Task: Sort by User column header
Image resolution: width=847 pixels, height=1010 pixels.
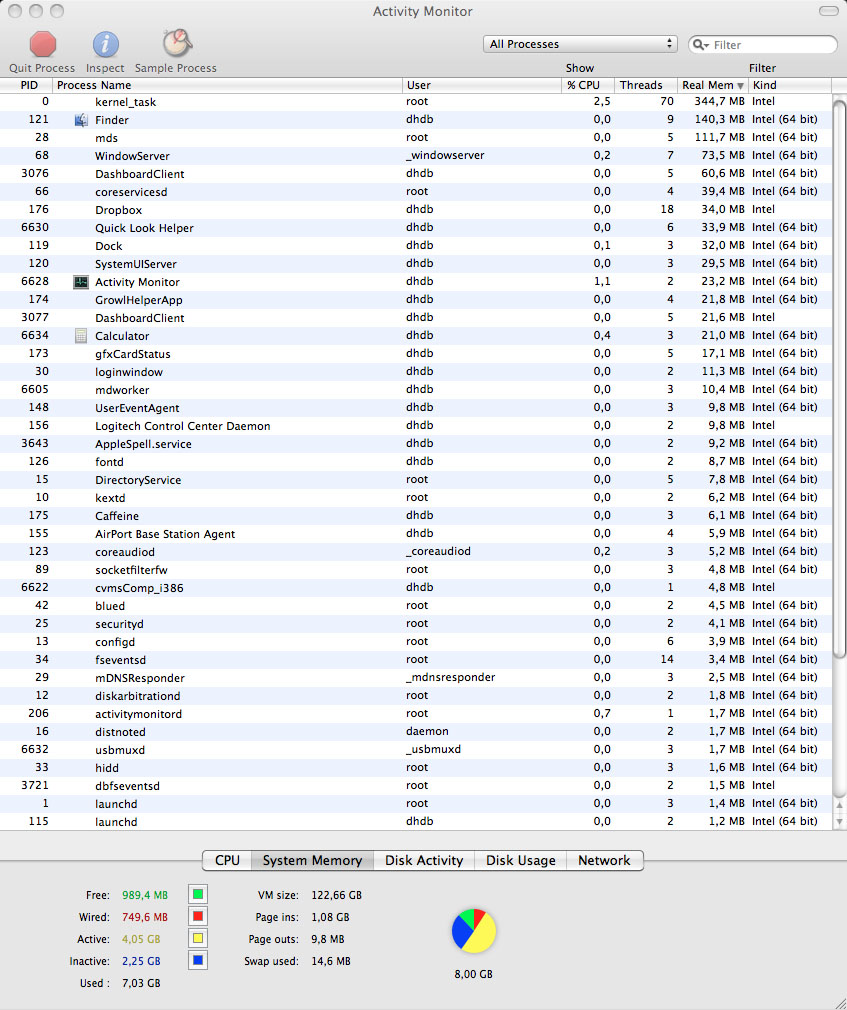Action: coord(482,85)
